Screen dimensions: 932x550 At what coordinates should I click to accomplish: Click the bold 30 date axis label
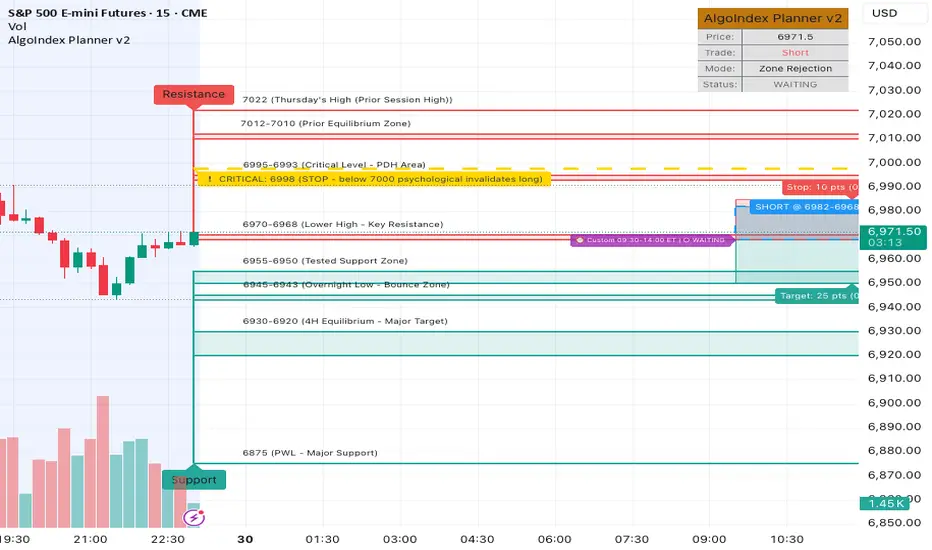pyautogui.click(x=245, y=539)
